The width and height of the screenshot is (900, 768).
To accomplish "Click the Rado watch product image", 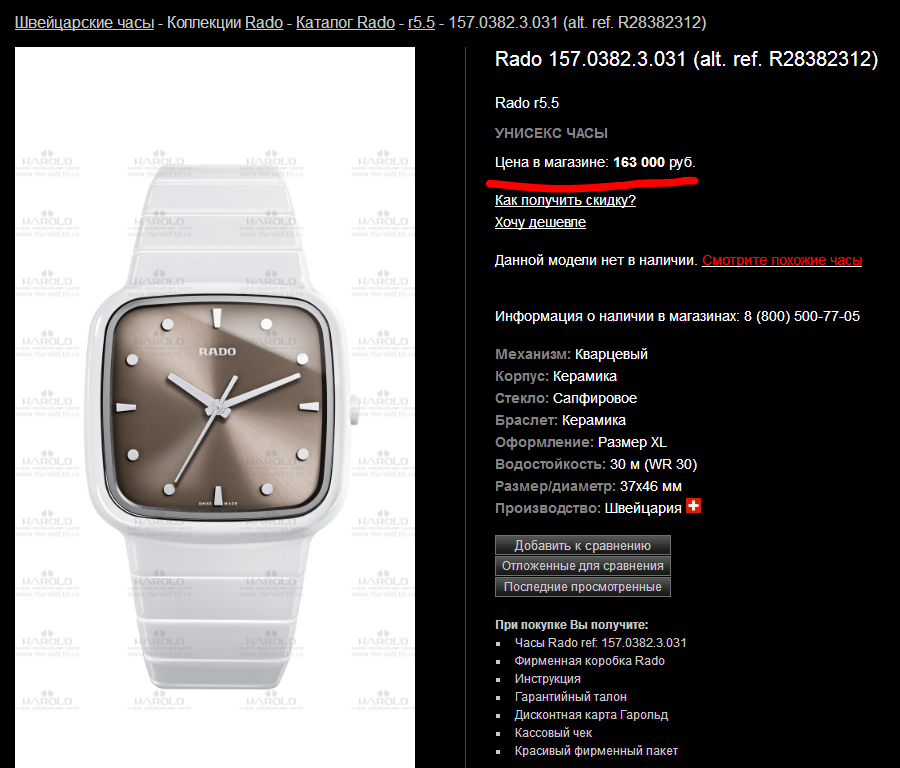I will [215, 408].
